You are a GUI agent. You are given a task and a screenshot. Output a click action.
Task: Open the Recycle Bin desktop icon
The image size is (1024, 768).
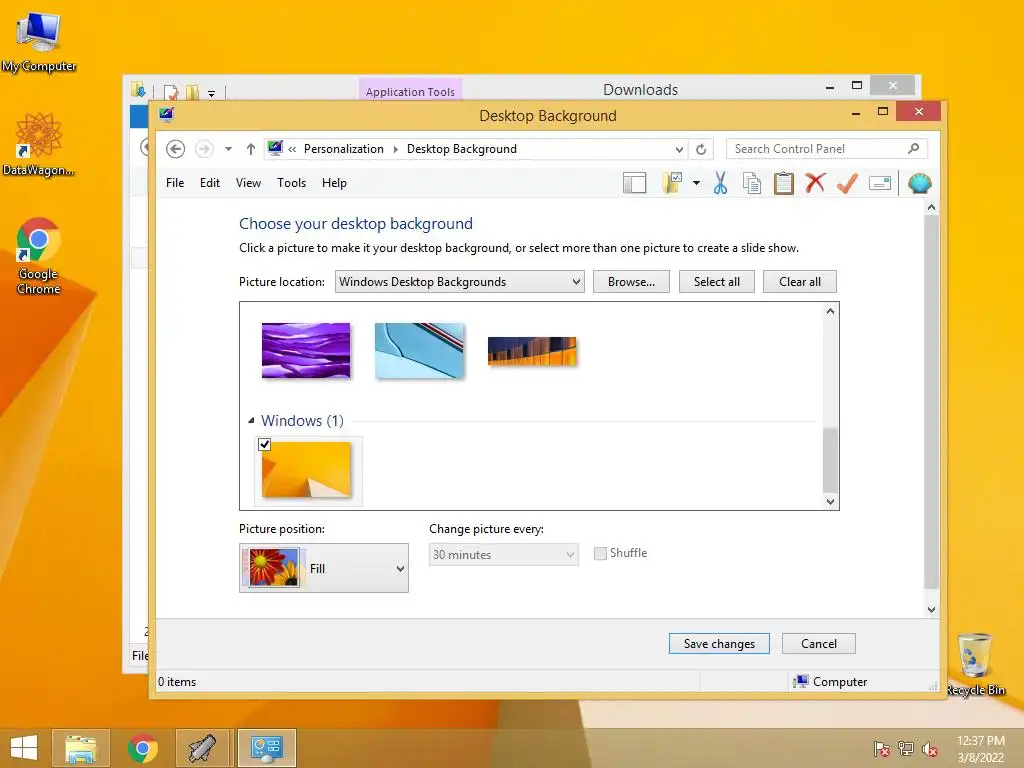[x=975, y=664]
